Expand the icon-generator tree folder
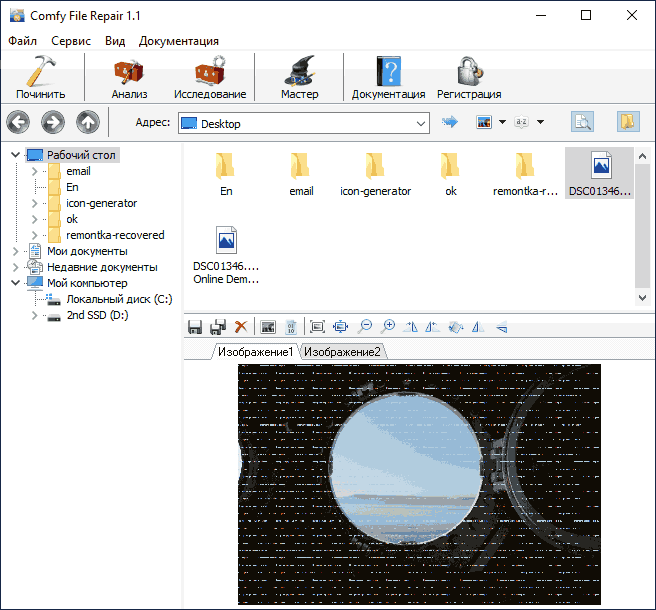This screenshot has width=656, height=610. (x=34, y=203)
